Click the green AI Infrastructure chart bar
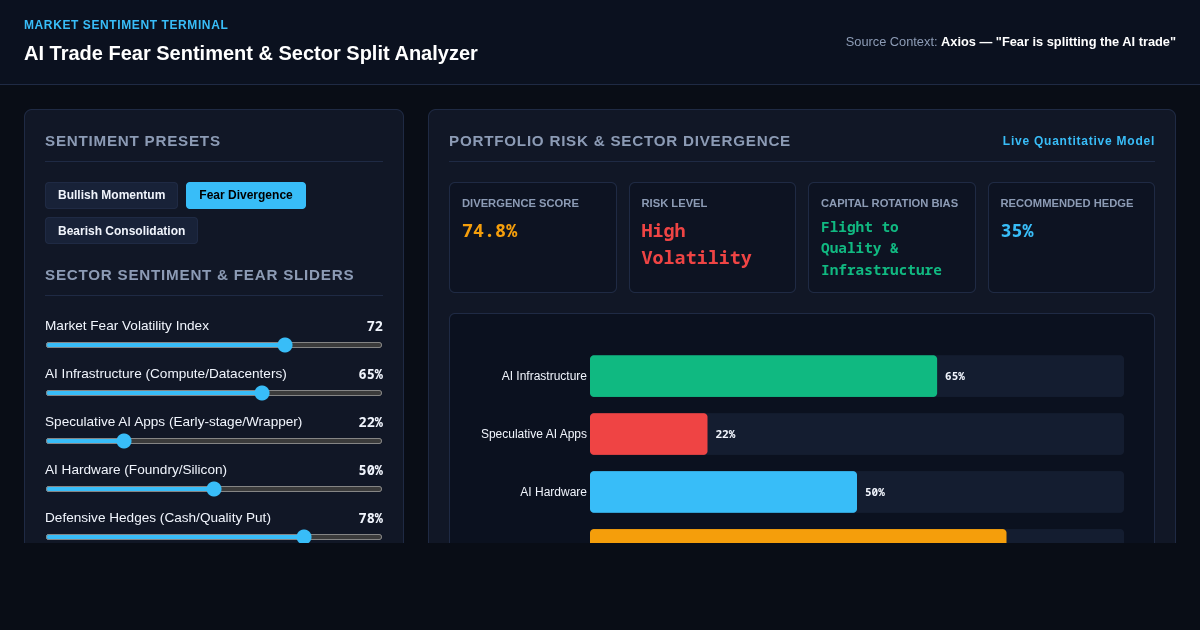The width and height of the screenshot is (1200, 630). pos(763,376)
